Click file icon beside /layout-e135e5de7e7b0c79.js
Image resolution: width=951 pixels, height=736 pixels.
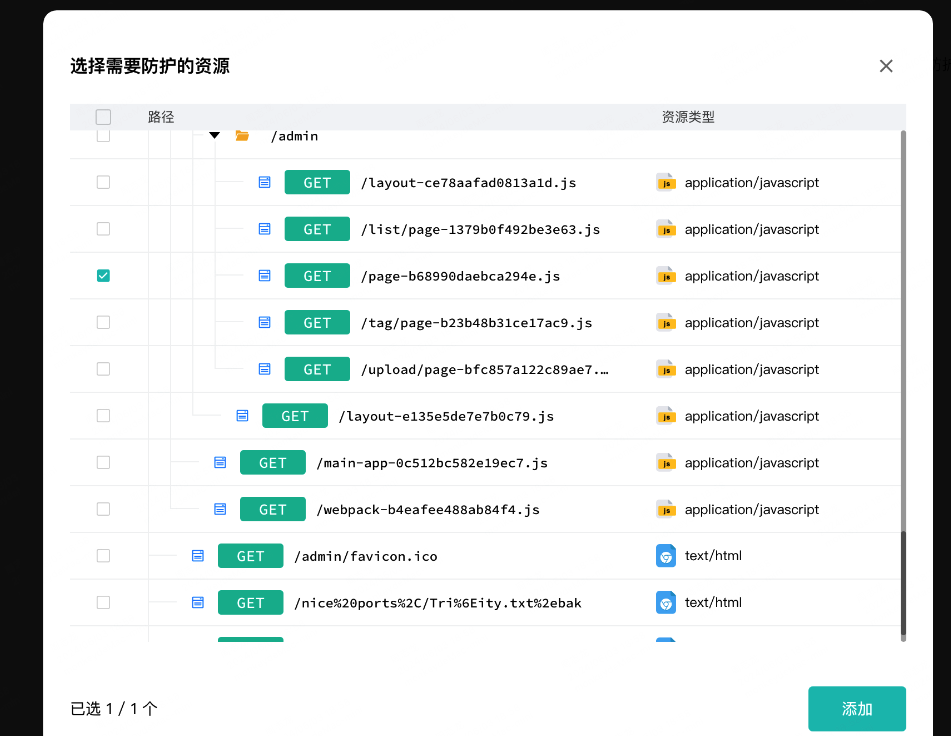242,415
